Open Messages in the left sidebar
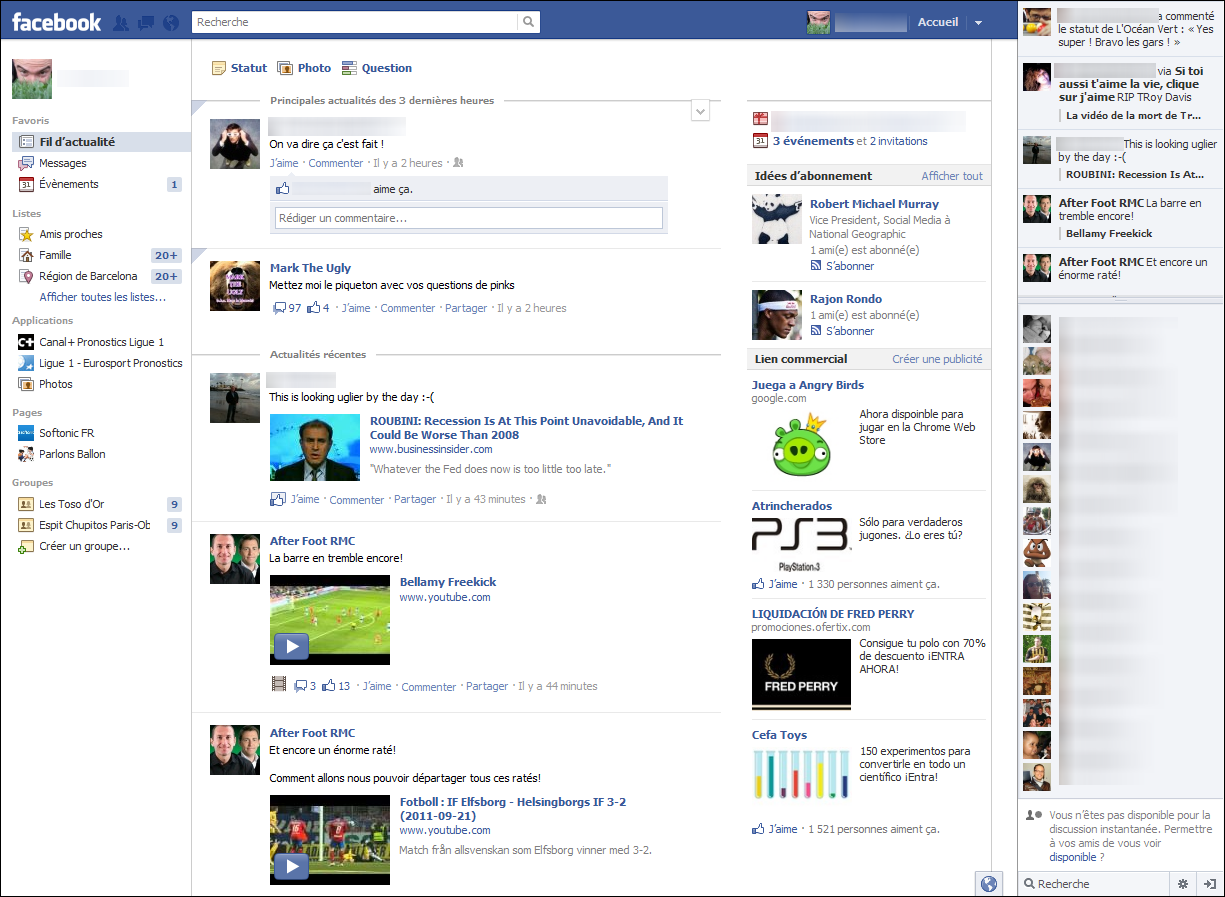 tap(62, 163)
